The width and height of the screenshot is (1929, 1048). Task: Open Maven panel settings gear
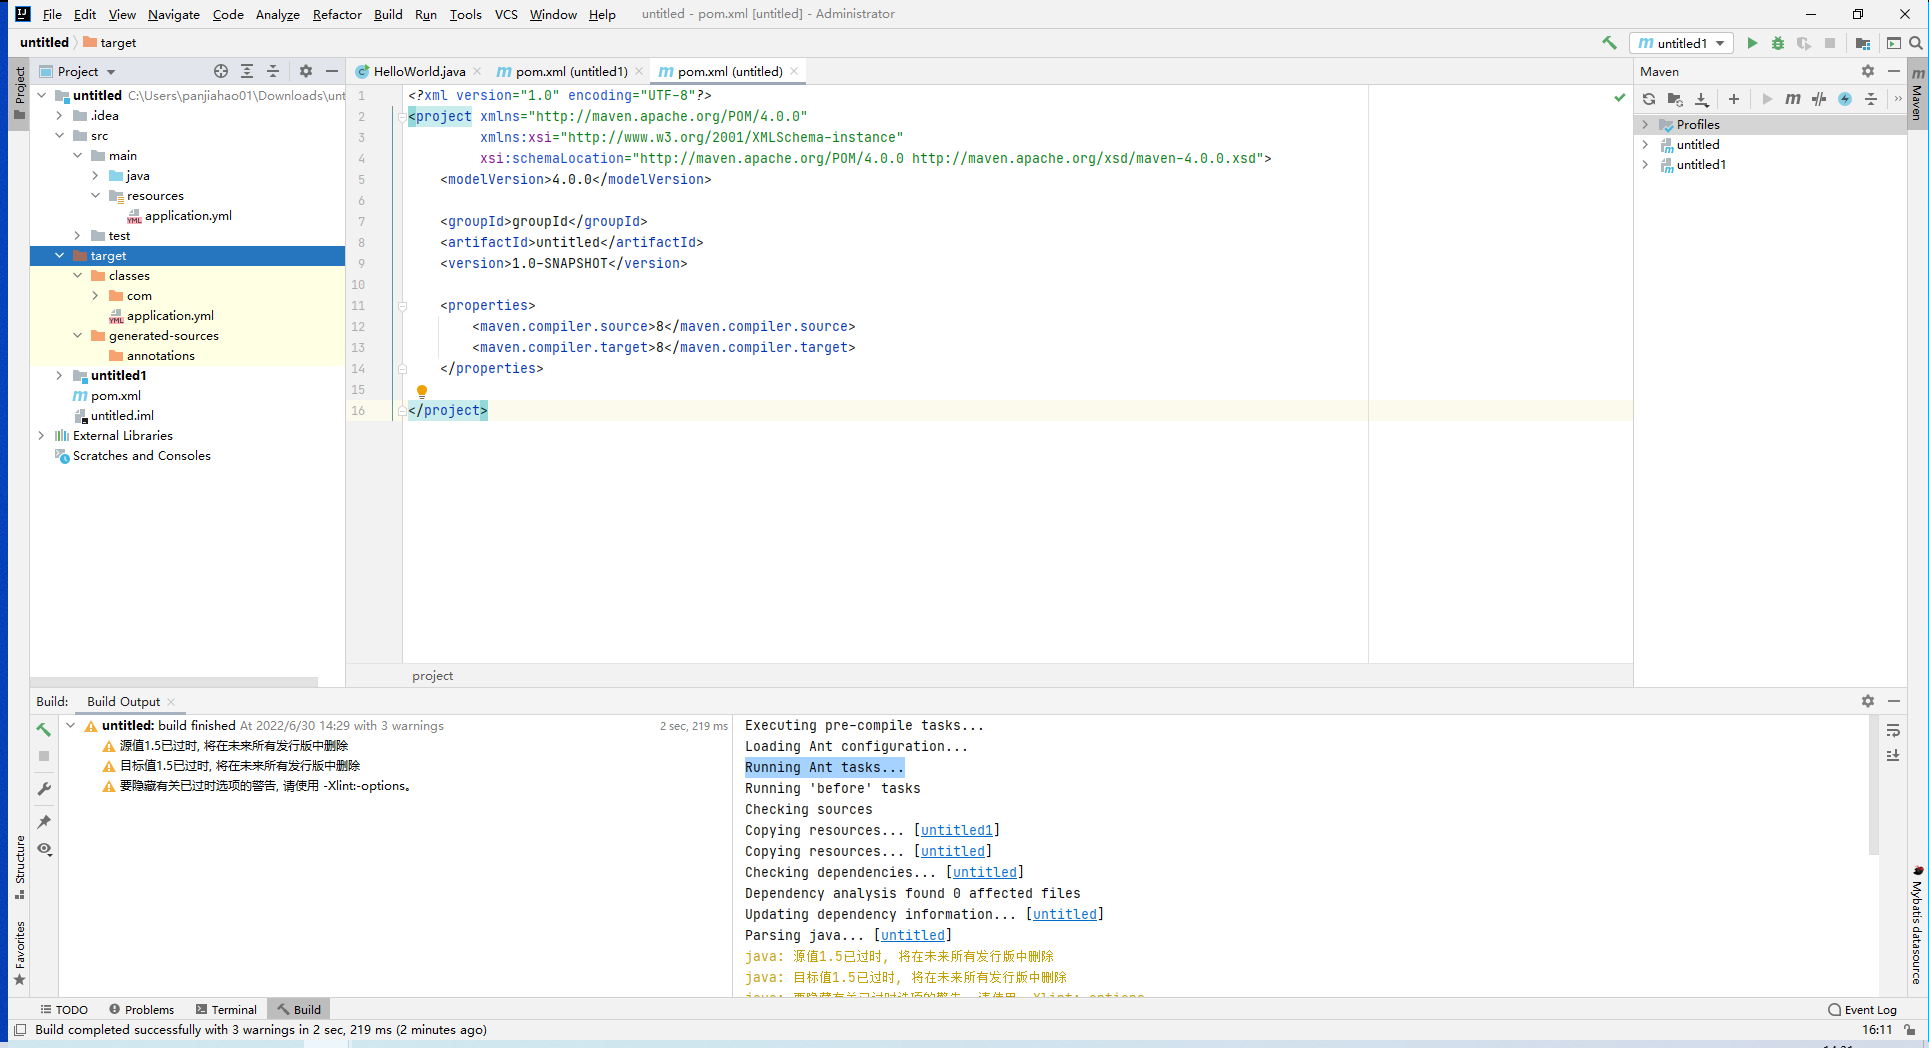pyautogui.click(x=1868, y=71)
